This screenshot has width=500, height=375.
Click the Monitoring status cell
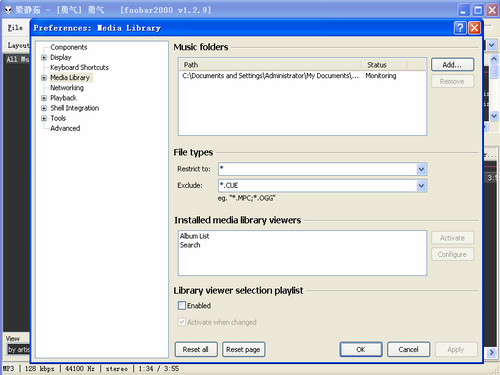[x=381, y=76]
